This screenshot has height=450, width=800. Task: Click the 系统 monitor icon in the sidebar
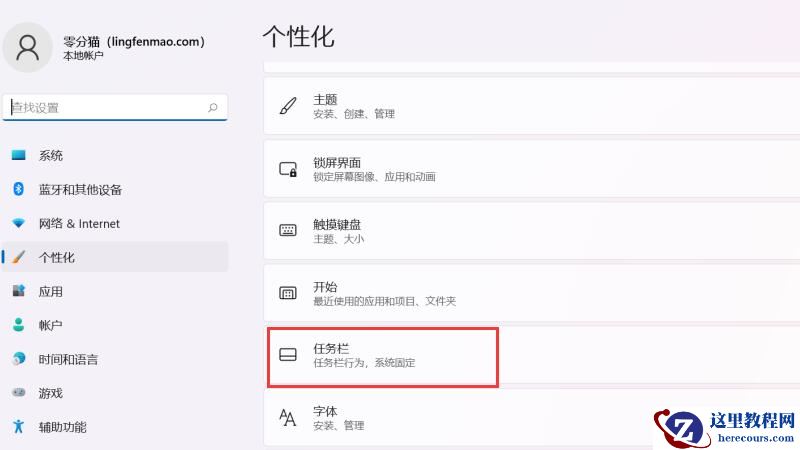(x=19, y=155)
